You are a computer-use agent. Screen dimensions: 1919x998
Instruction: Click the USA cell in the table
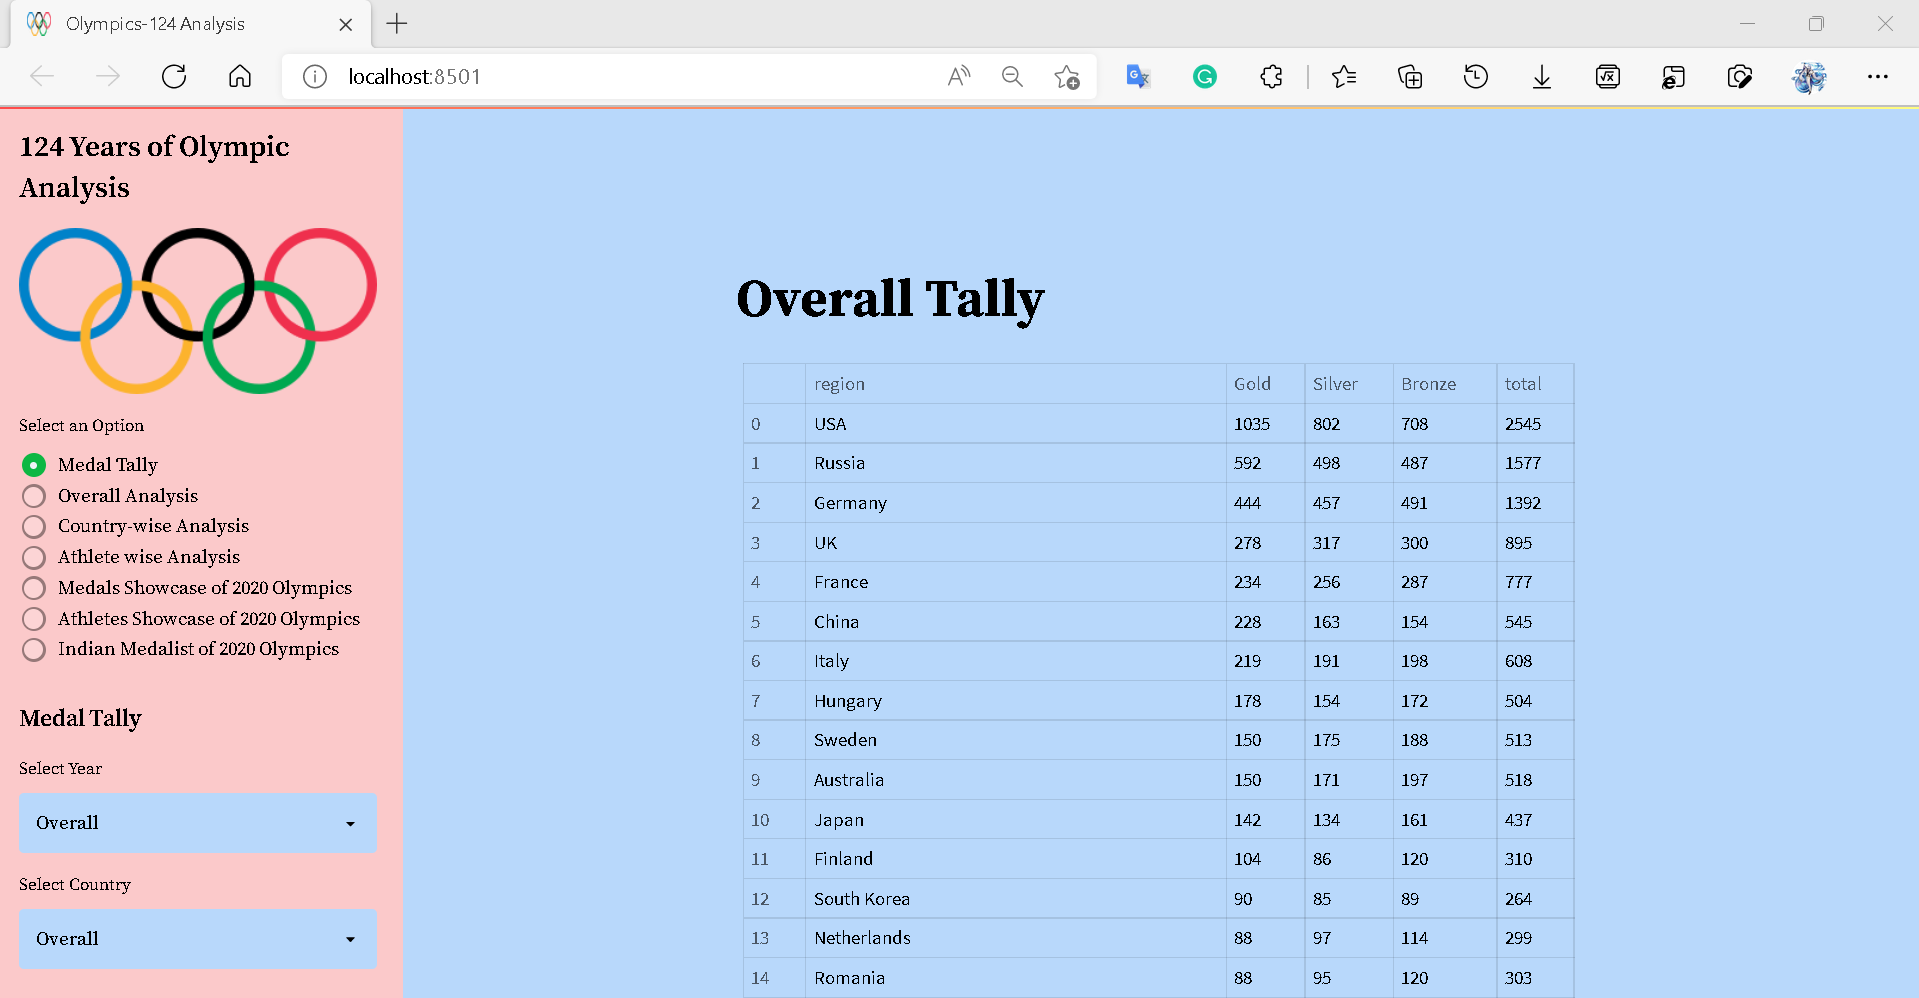(x=1016, y=424)
